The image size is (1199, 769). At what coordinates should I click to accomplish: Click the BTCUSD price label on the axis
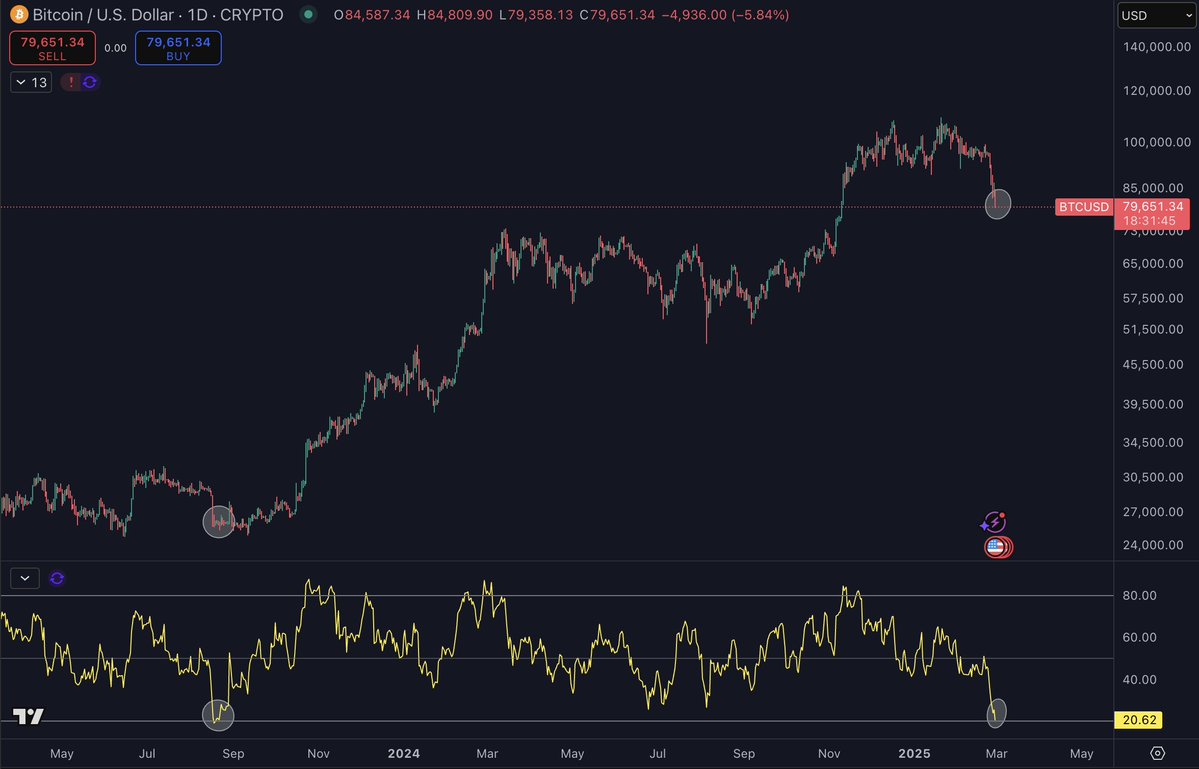click(x=1083, y=207)
